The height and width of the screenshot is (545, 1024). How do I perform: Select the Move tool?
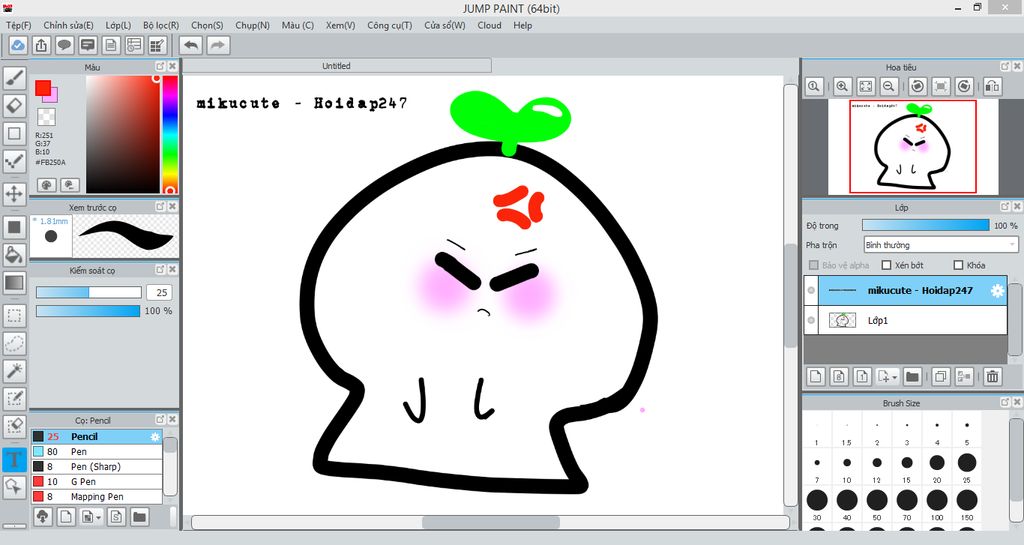tap(14, 194)
